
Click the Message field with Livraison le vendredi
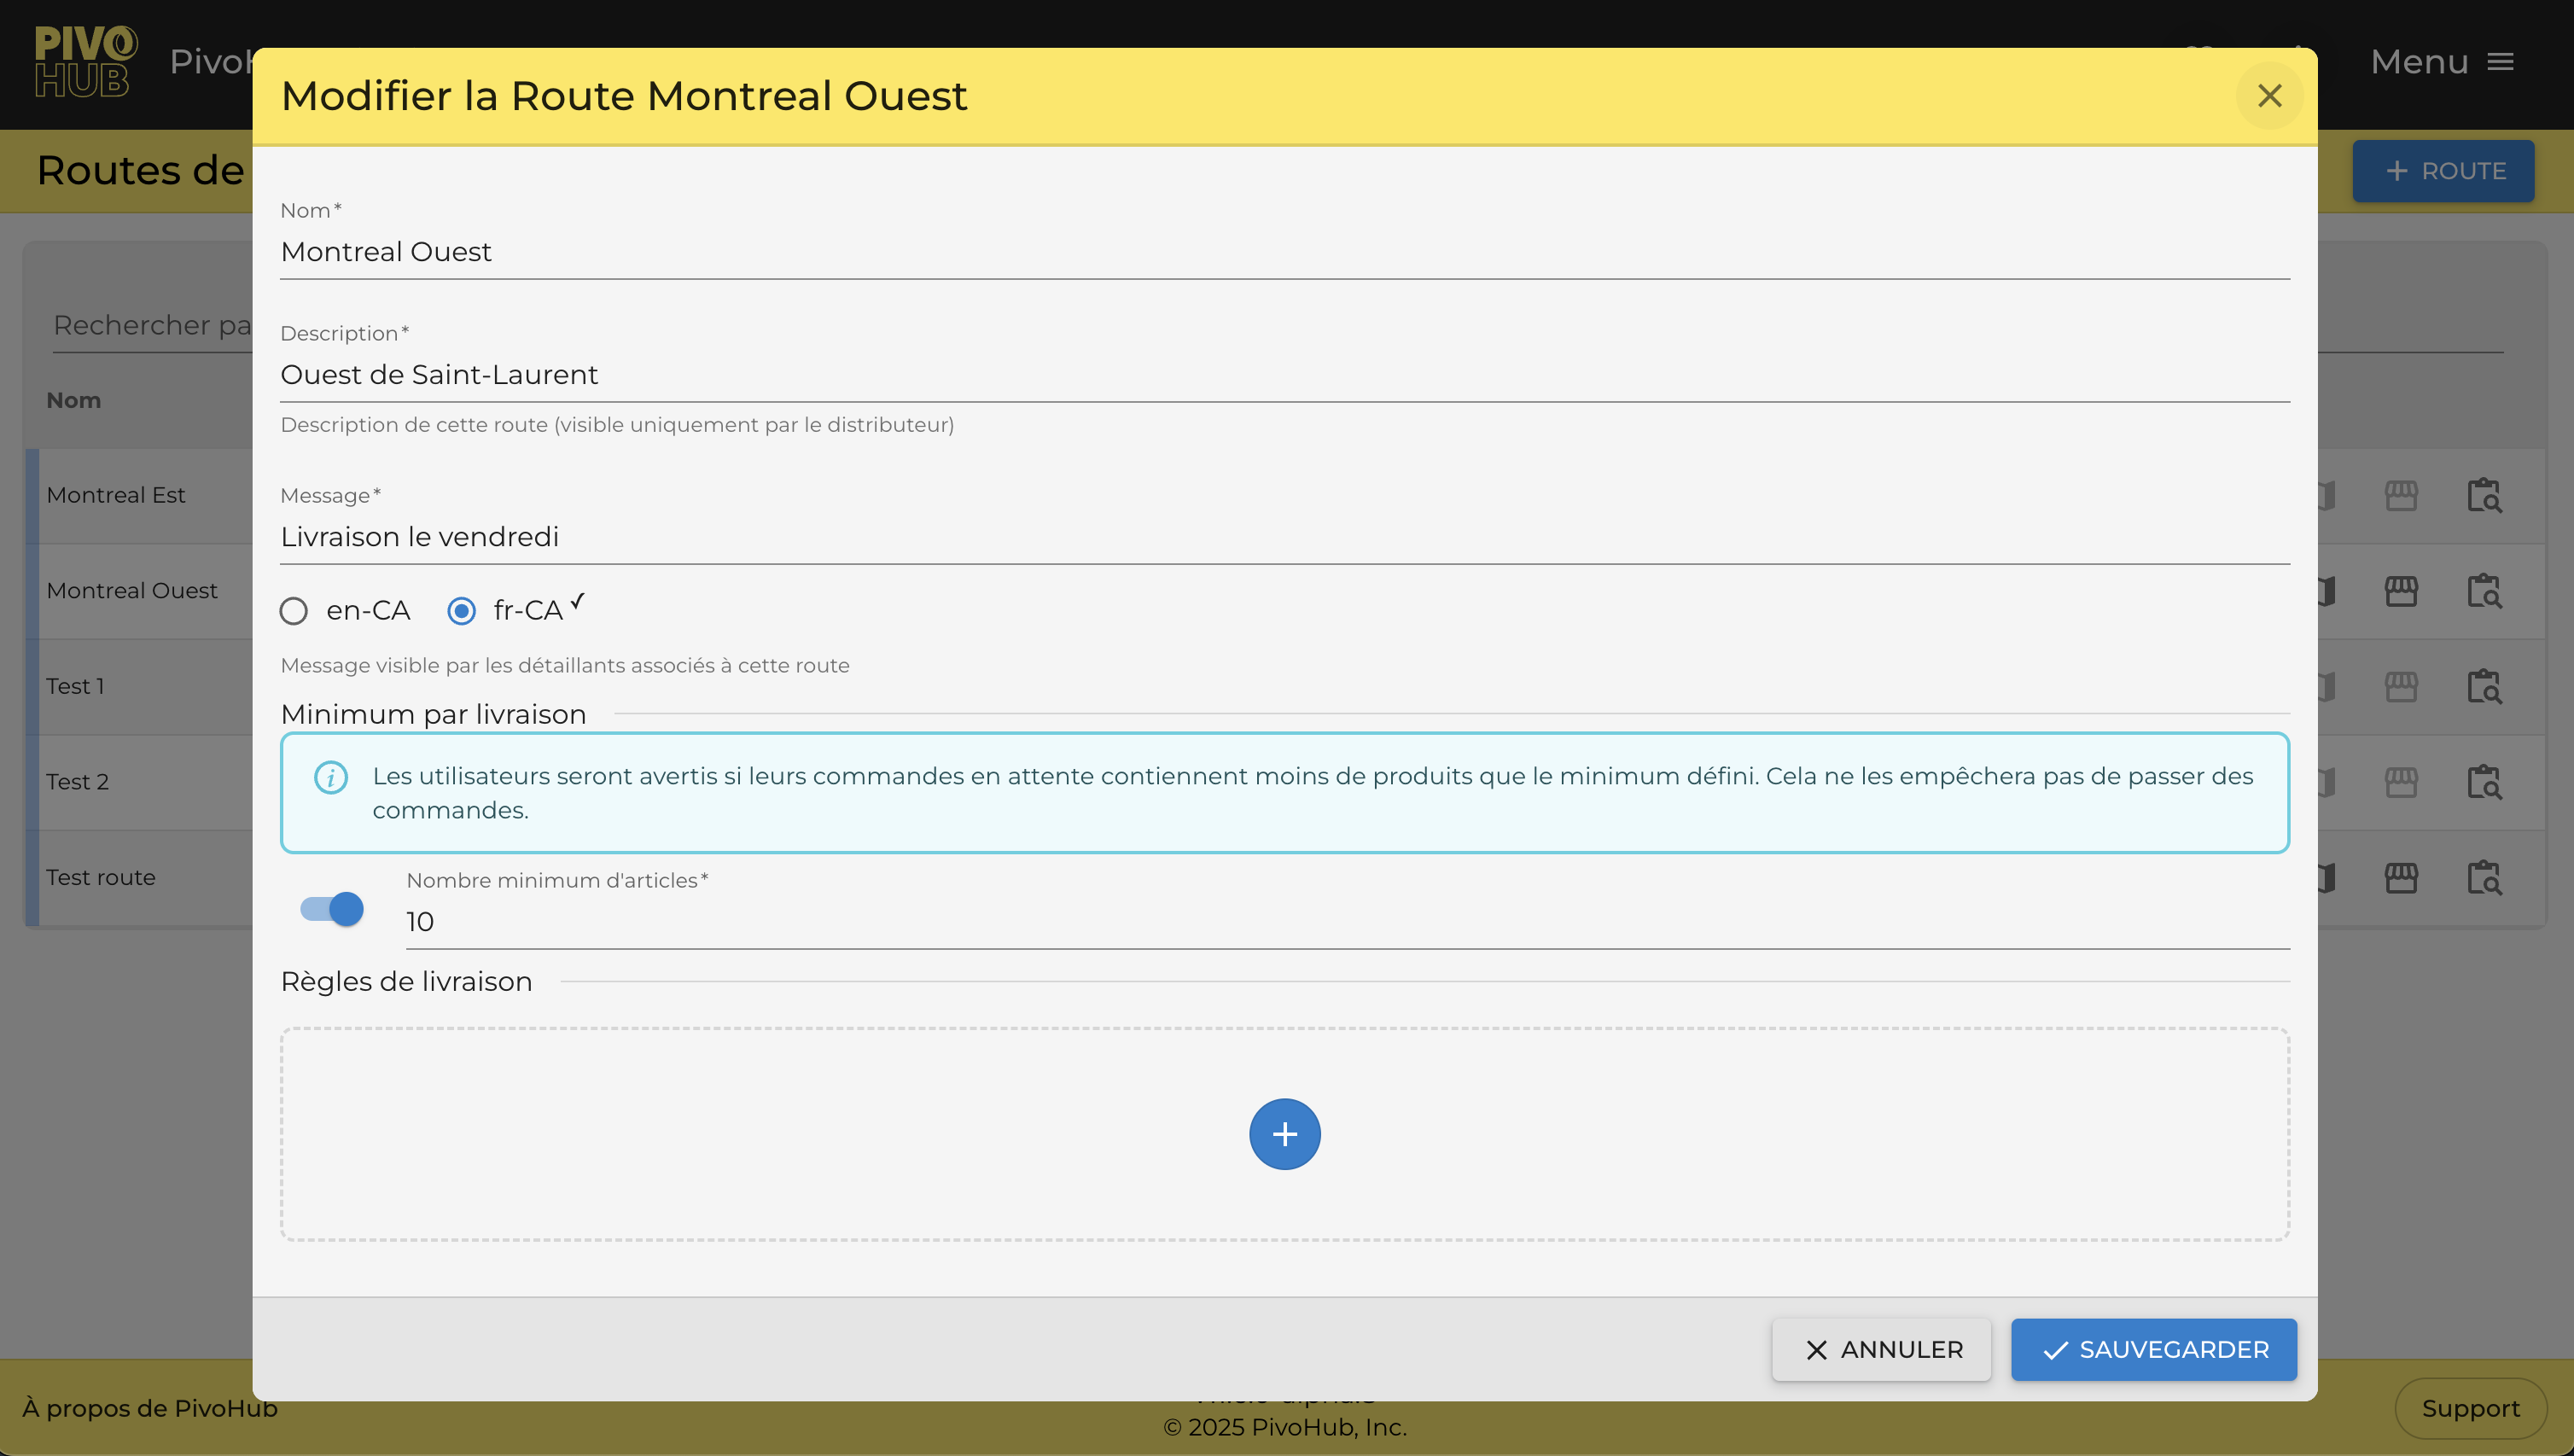point(1284,537)
